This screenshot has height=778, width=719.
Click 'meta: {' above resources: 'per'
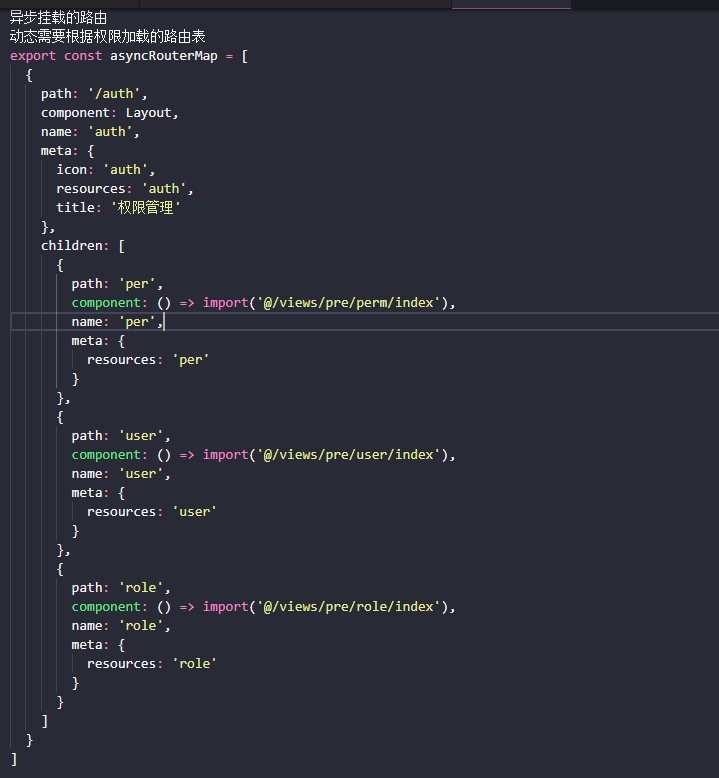(98, 341)
